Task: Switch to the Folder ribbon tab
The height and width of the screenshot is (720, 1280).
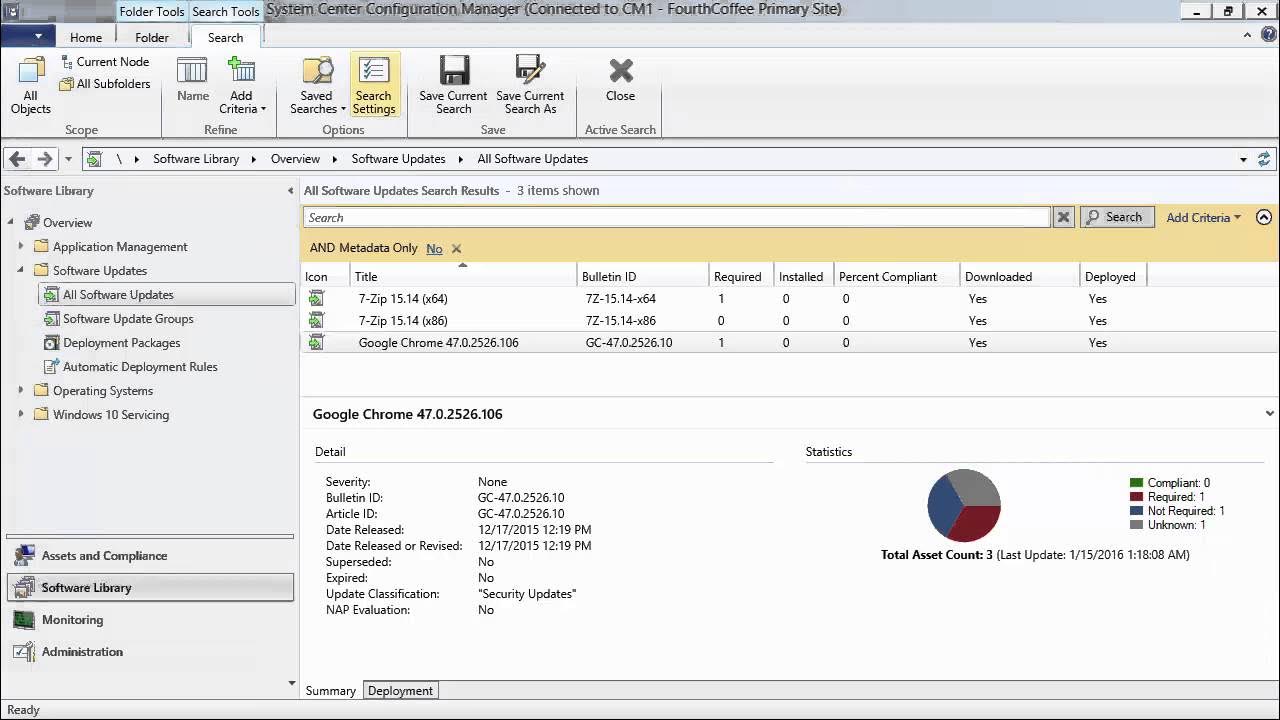Action: coord(152,37)
